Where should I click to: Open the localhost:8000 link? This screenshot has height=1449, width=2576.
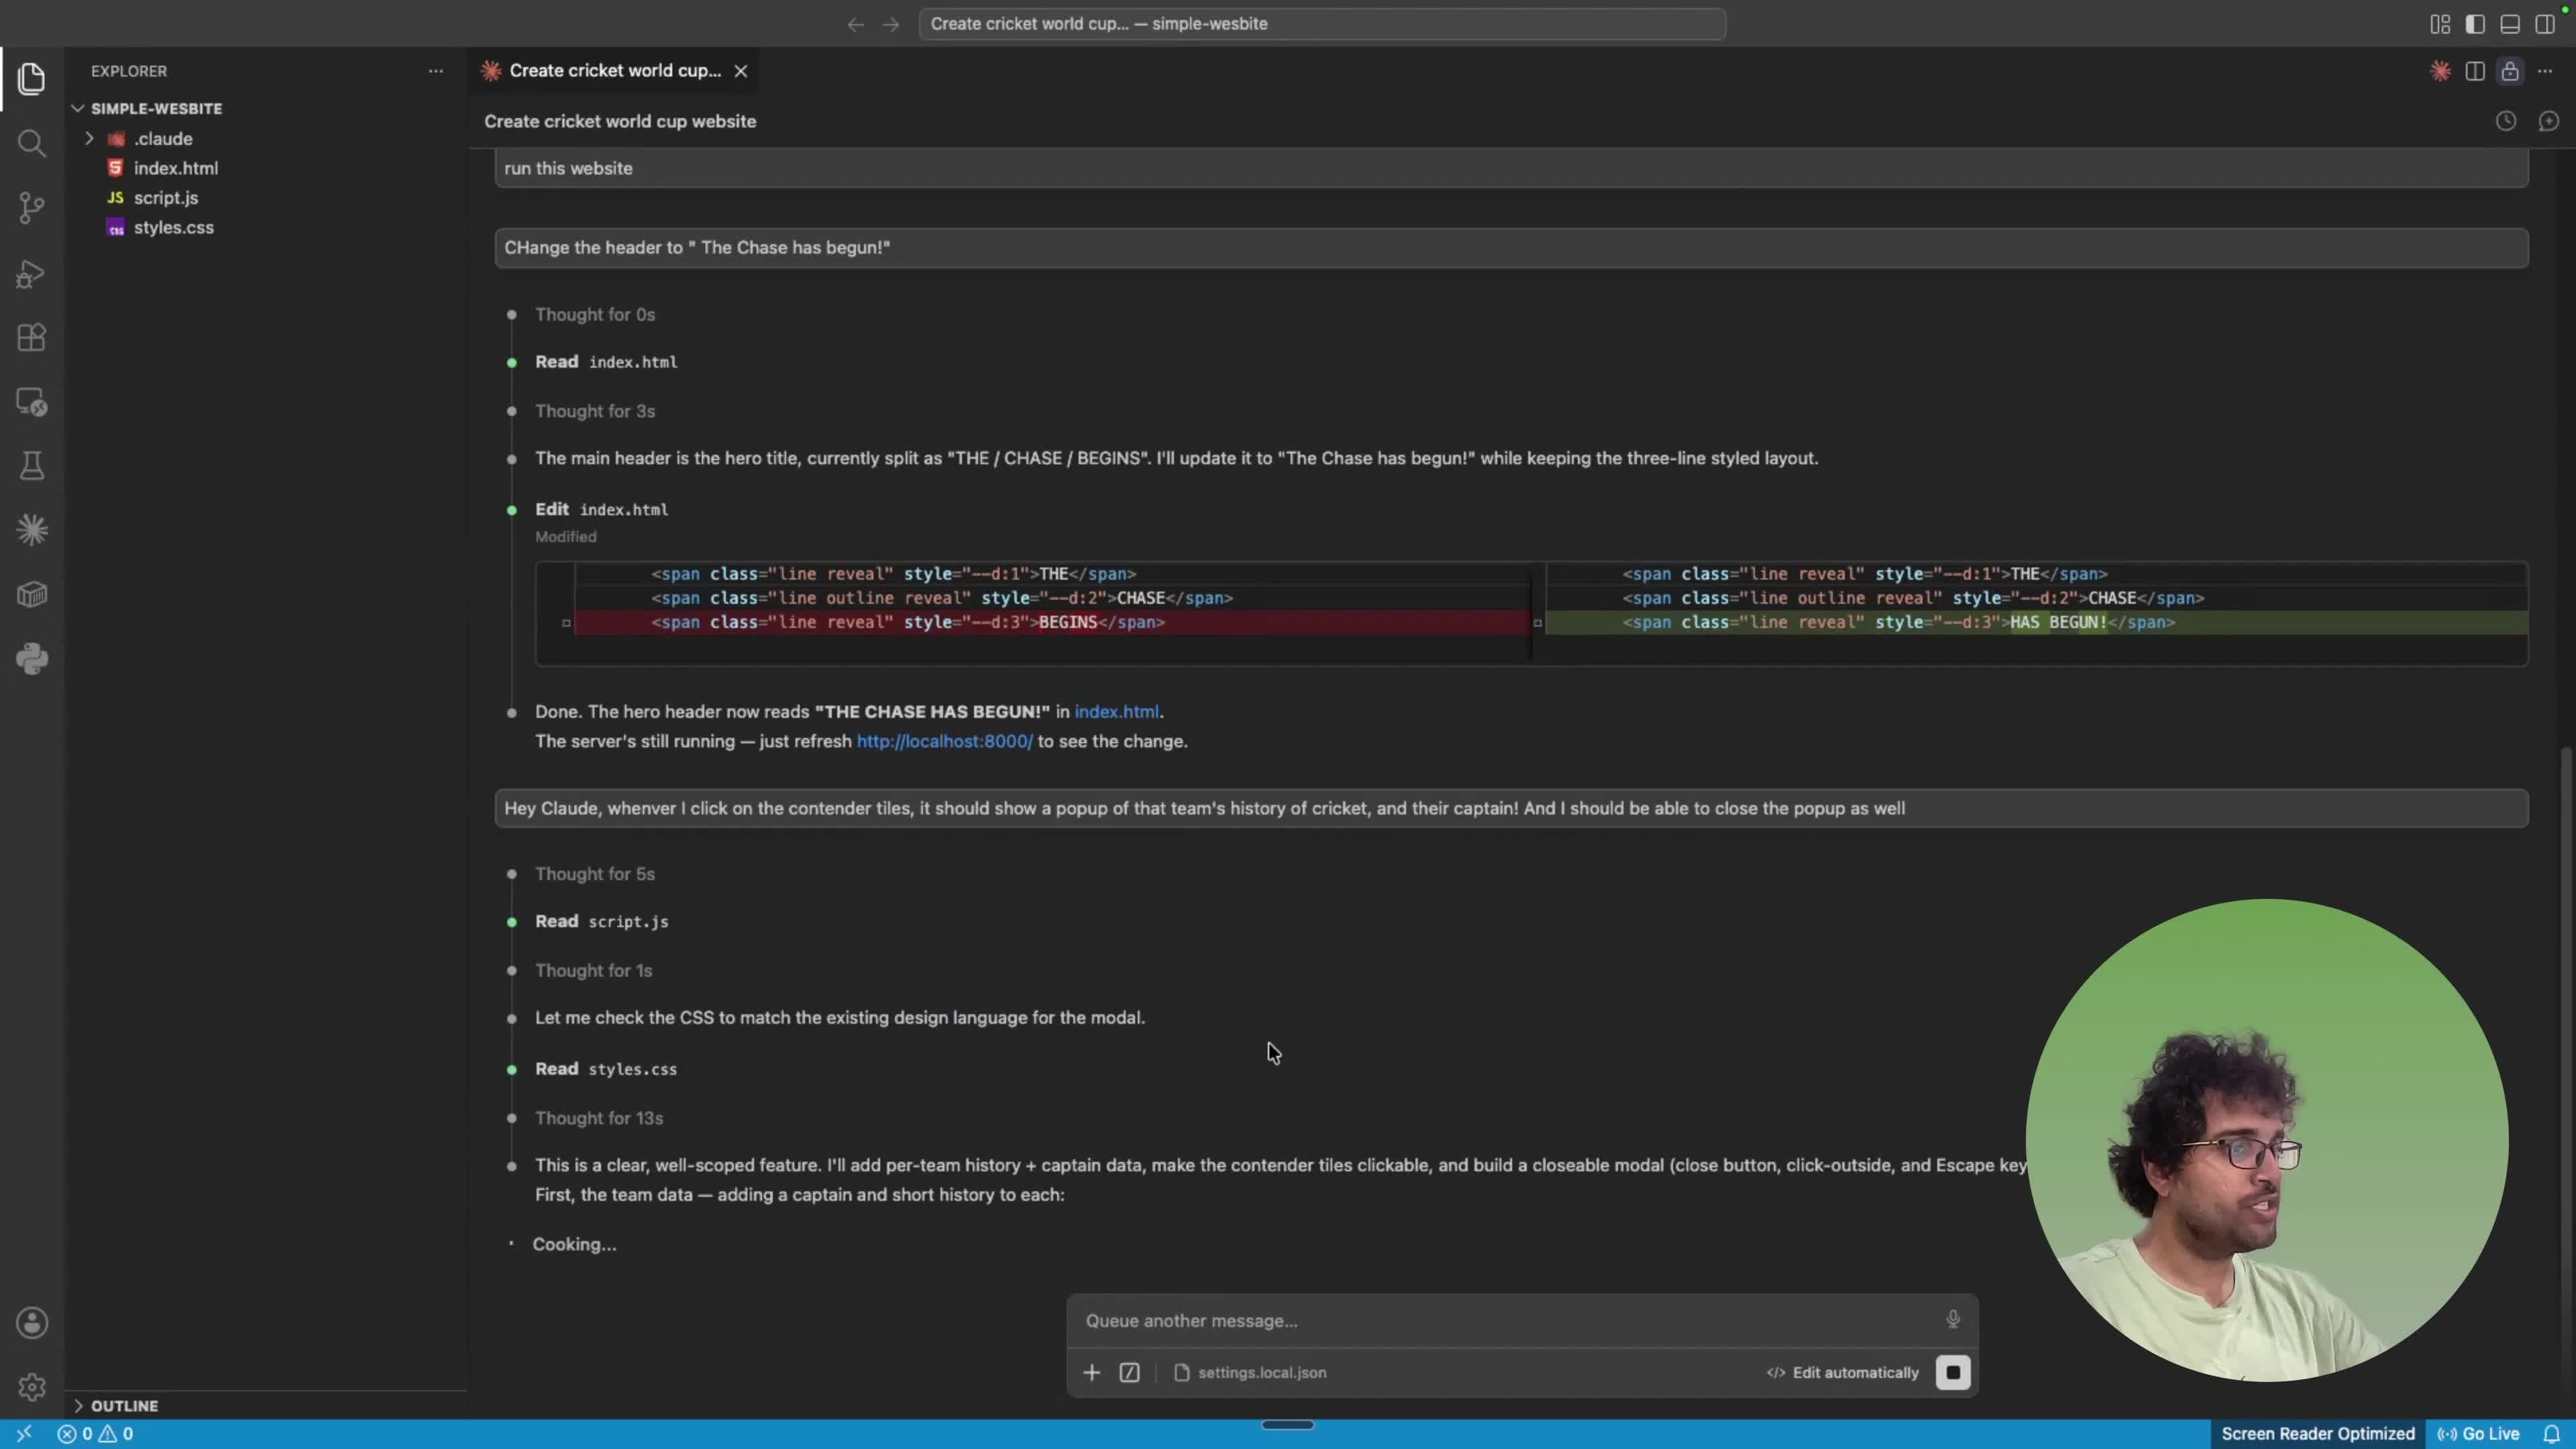pyautogui.click(x=944, y=741)
